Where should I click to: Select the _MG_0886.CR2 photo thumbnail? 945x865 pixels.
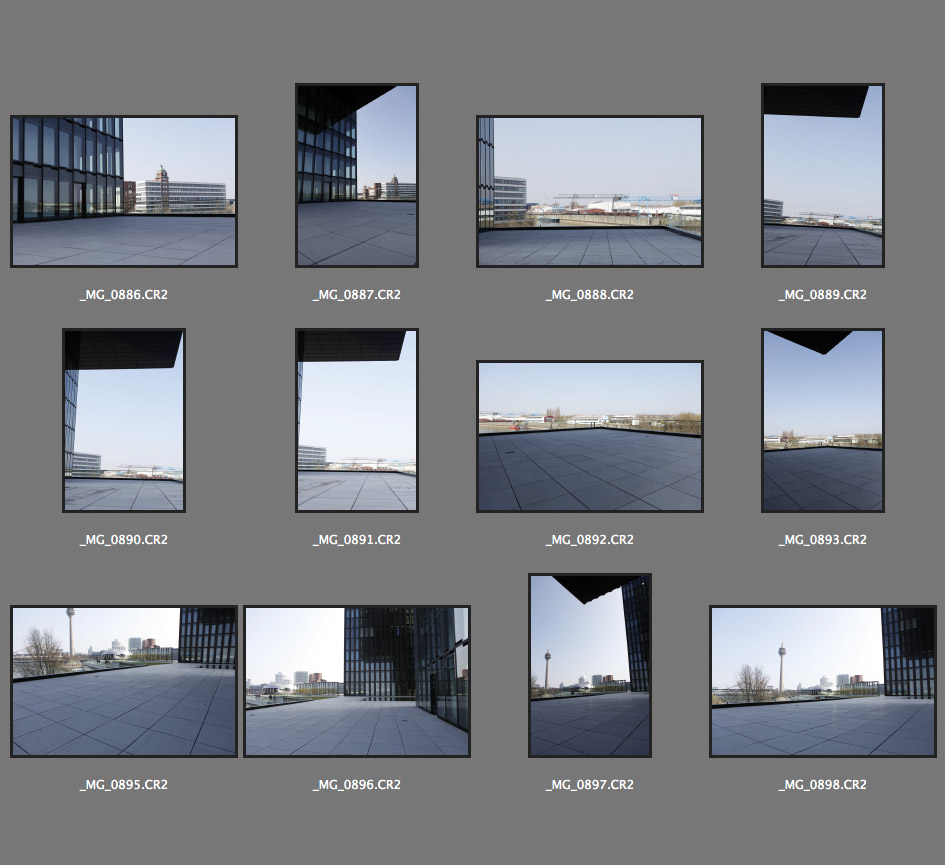(123, 191)
